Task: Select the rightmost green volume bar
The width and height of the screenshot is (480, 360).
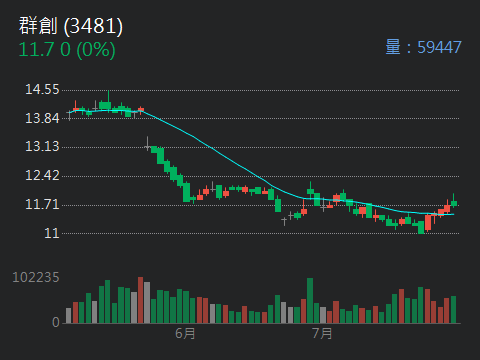Action: click(454, 310)
